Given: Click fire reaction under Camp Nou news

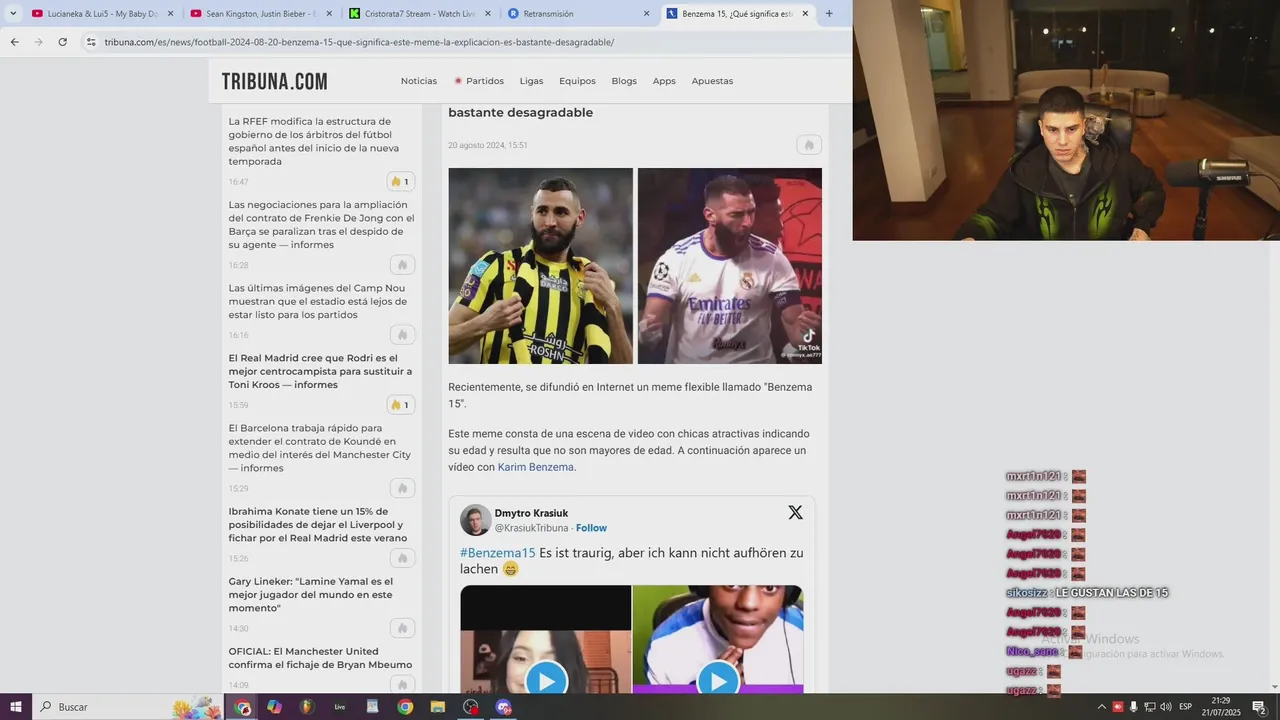Looking at the screenshot, I should (402, 335).
